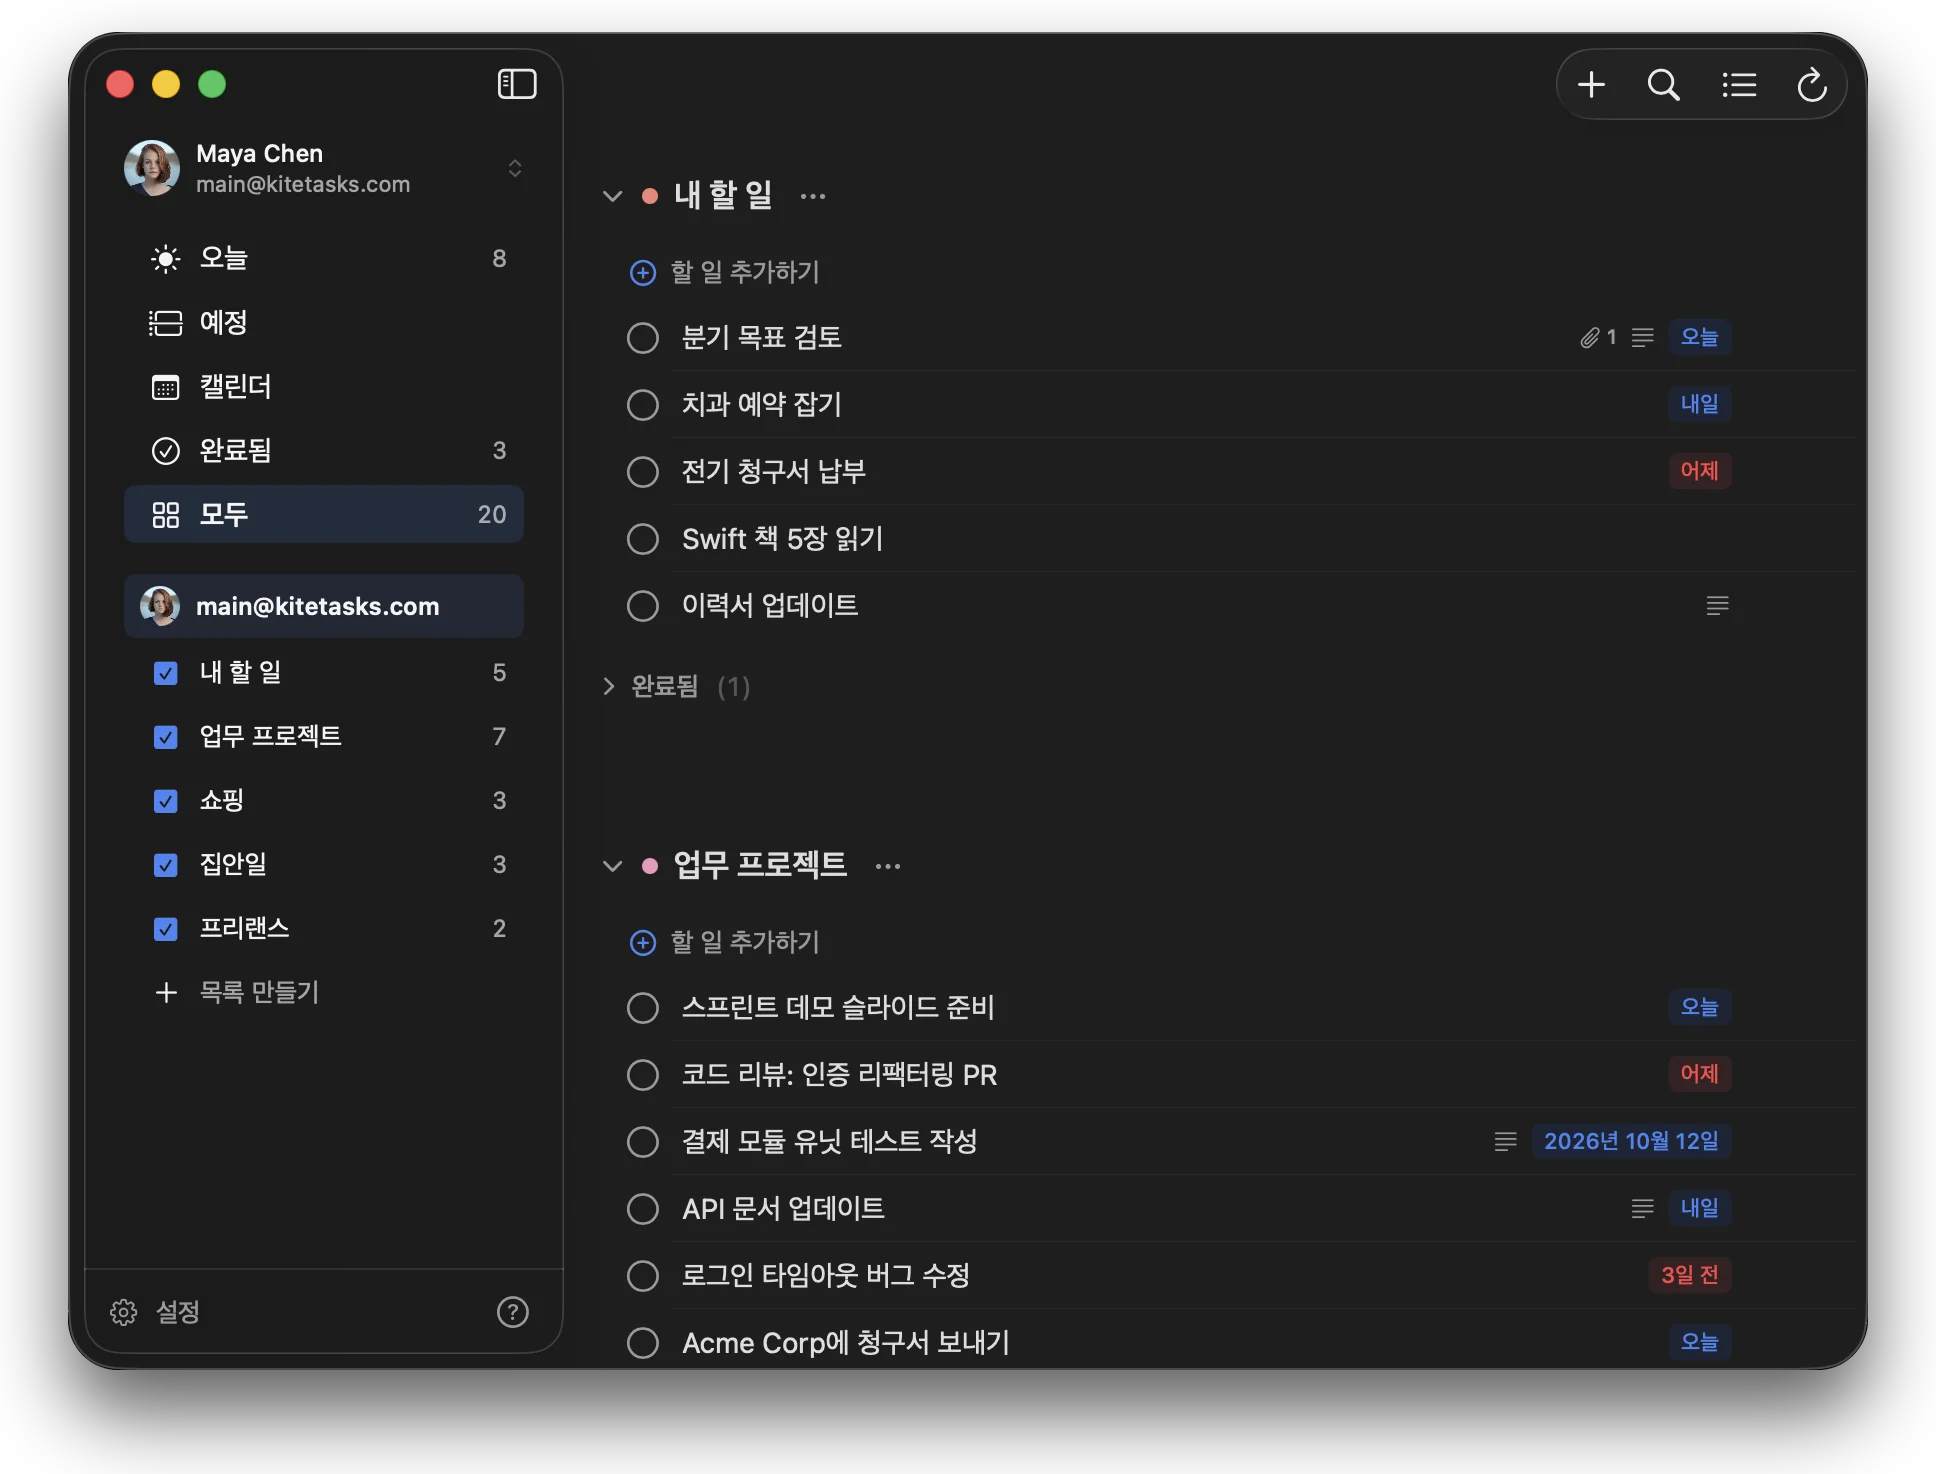Open the more options dots for 업무 프로젝트
The image size is (1936, 1474).
pos(888,866)
